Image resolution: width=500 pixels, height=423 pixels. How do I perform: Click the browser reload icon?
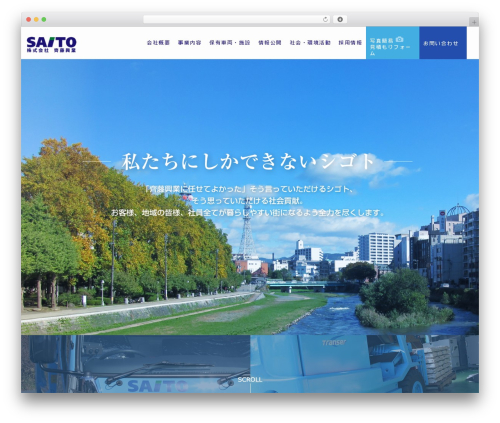pos(325,20)
